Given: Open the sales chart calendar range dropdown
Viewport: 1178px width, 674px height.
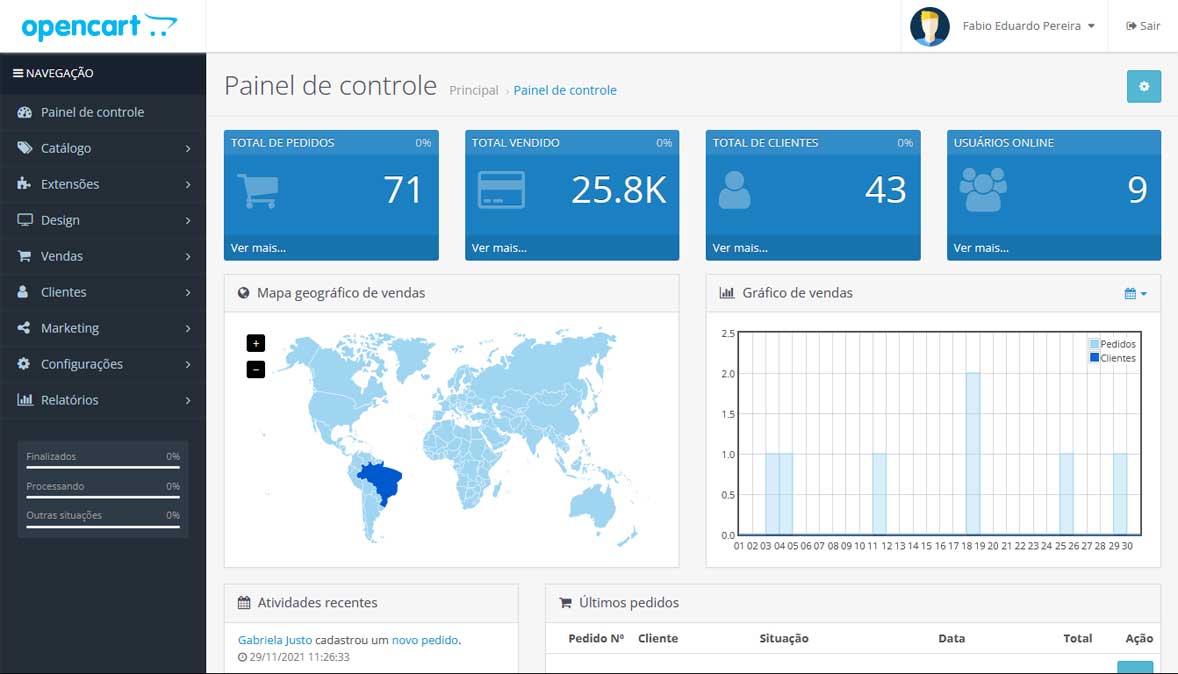Looking at the screenshot, I should (x=1135, y=293).
